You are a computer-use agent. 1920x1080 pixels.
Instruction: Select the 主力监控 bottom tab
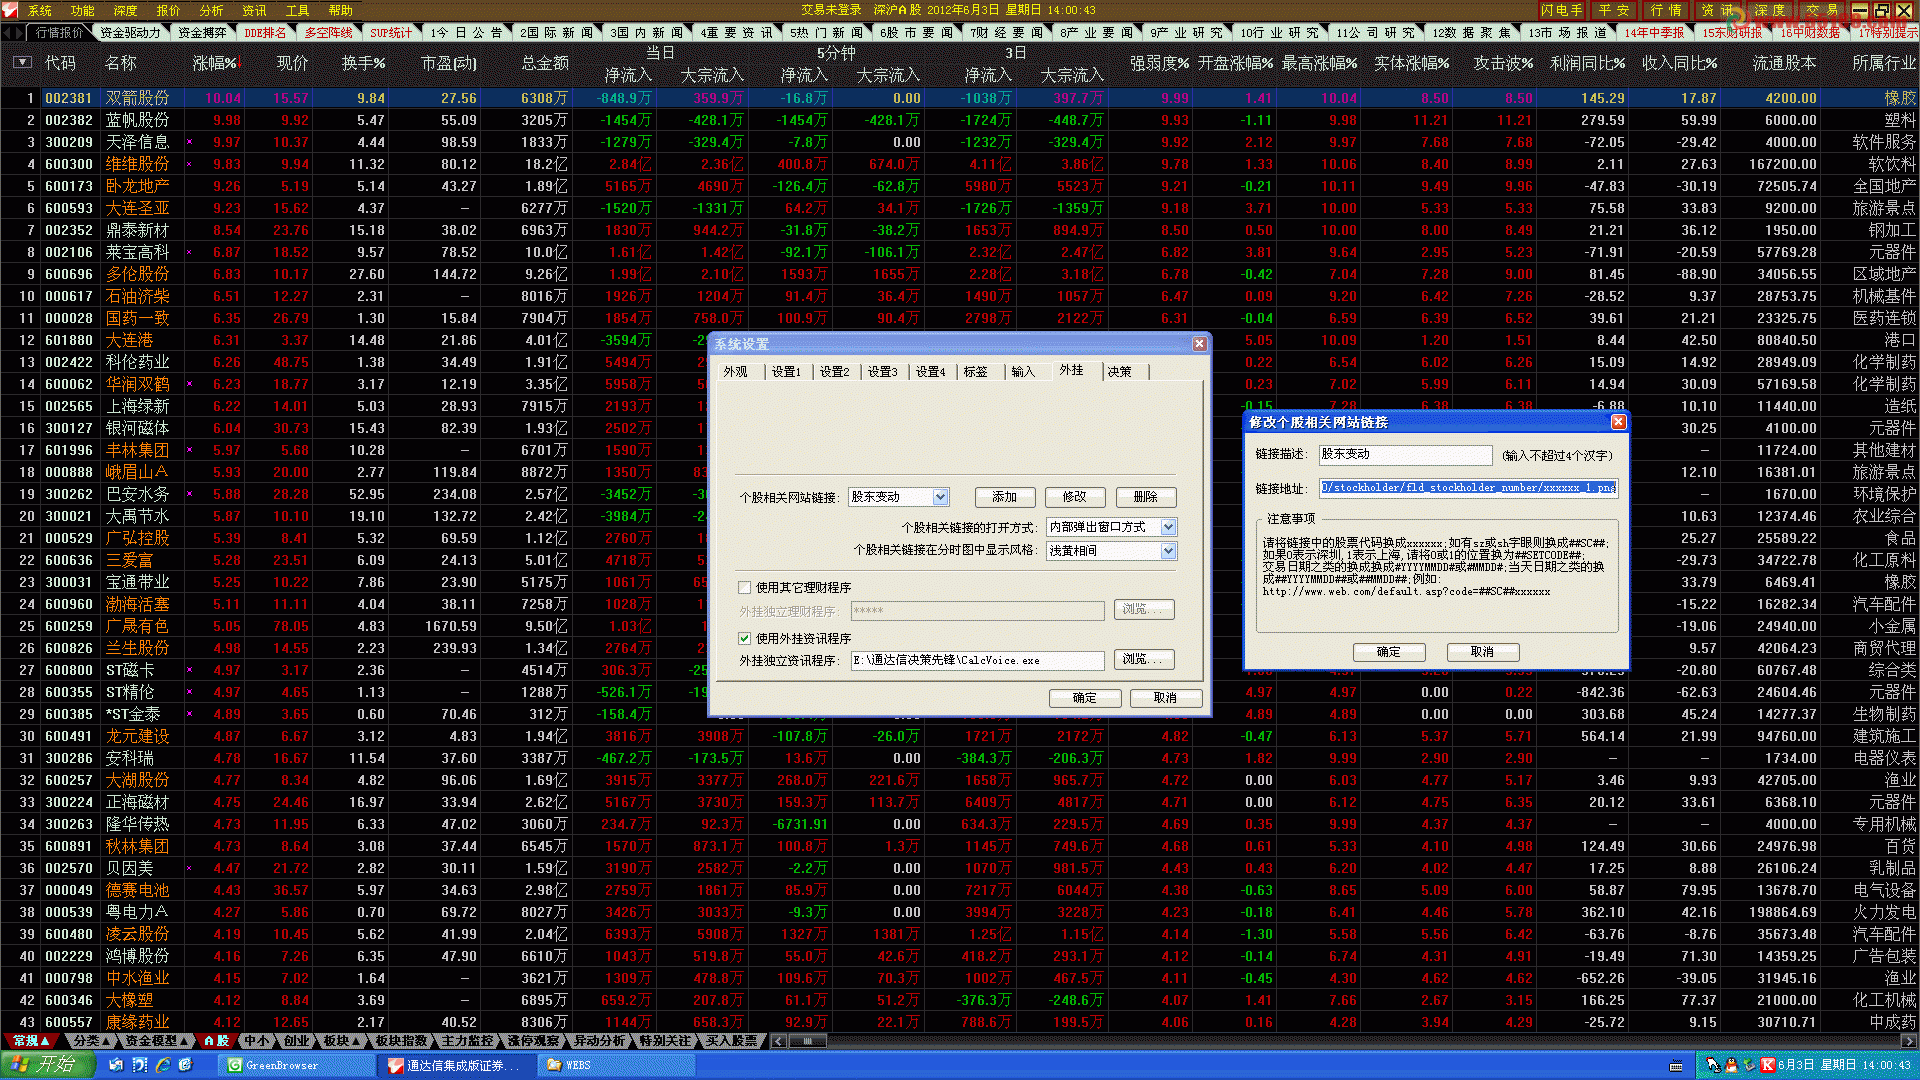point(467,1041)
